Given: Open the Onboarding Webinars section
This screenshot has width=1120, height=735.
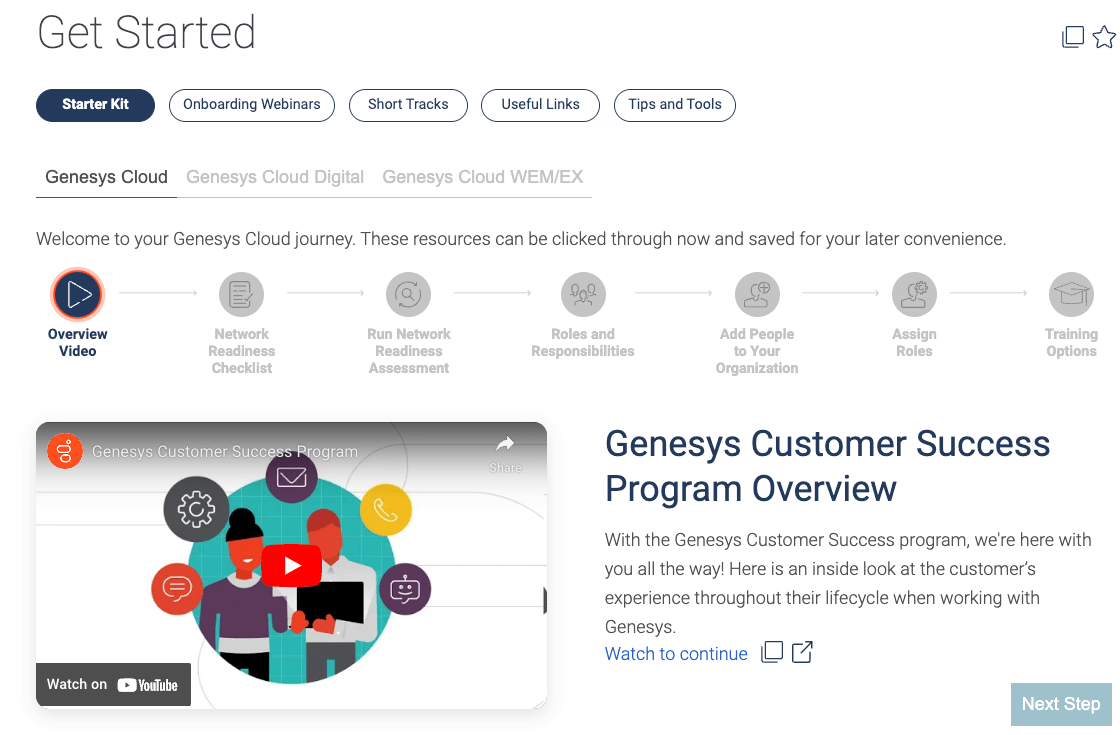Looking at the screenshot, I should click(251, 105).
